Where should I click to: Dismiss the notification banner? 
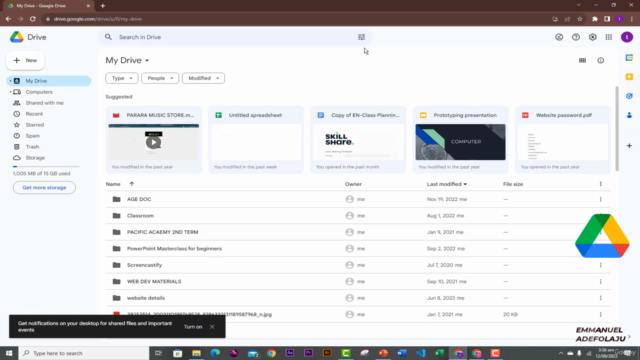point(212,327)
